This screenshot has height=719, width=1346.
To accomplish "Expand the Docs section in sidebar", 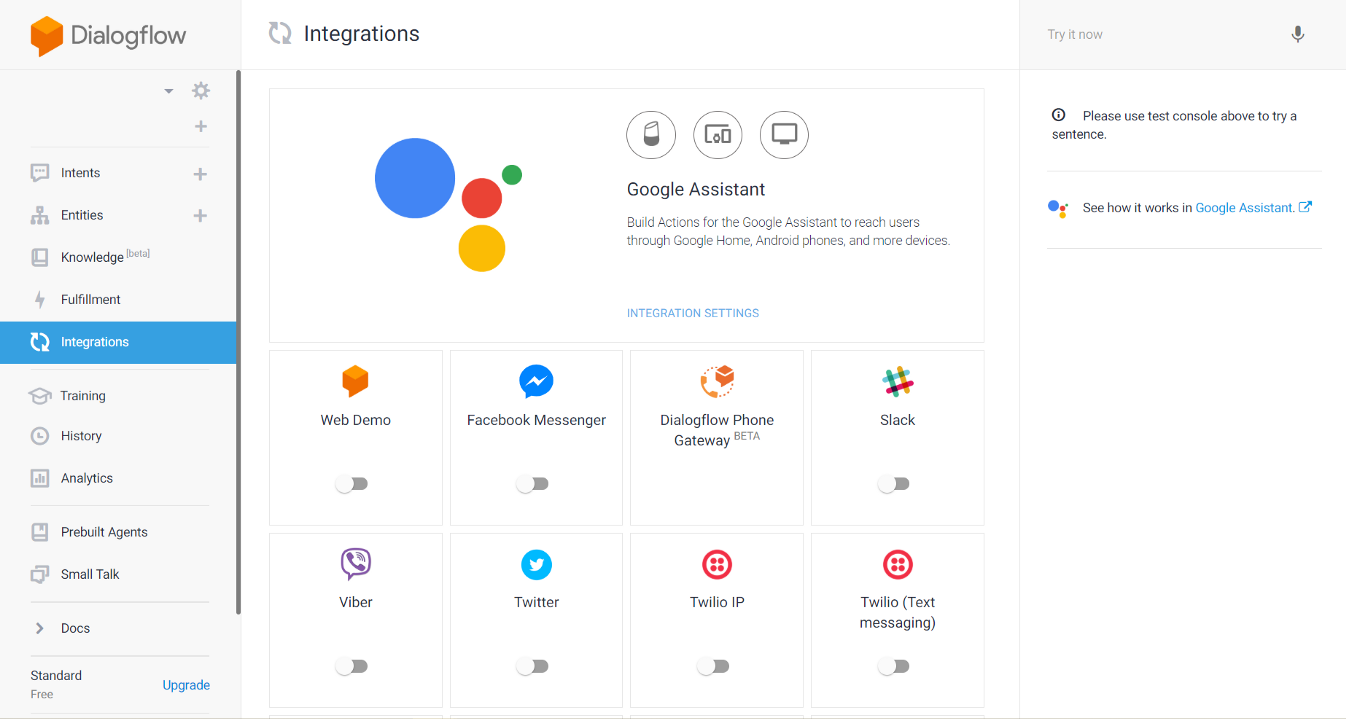I will tap(40, 628).
